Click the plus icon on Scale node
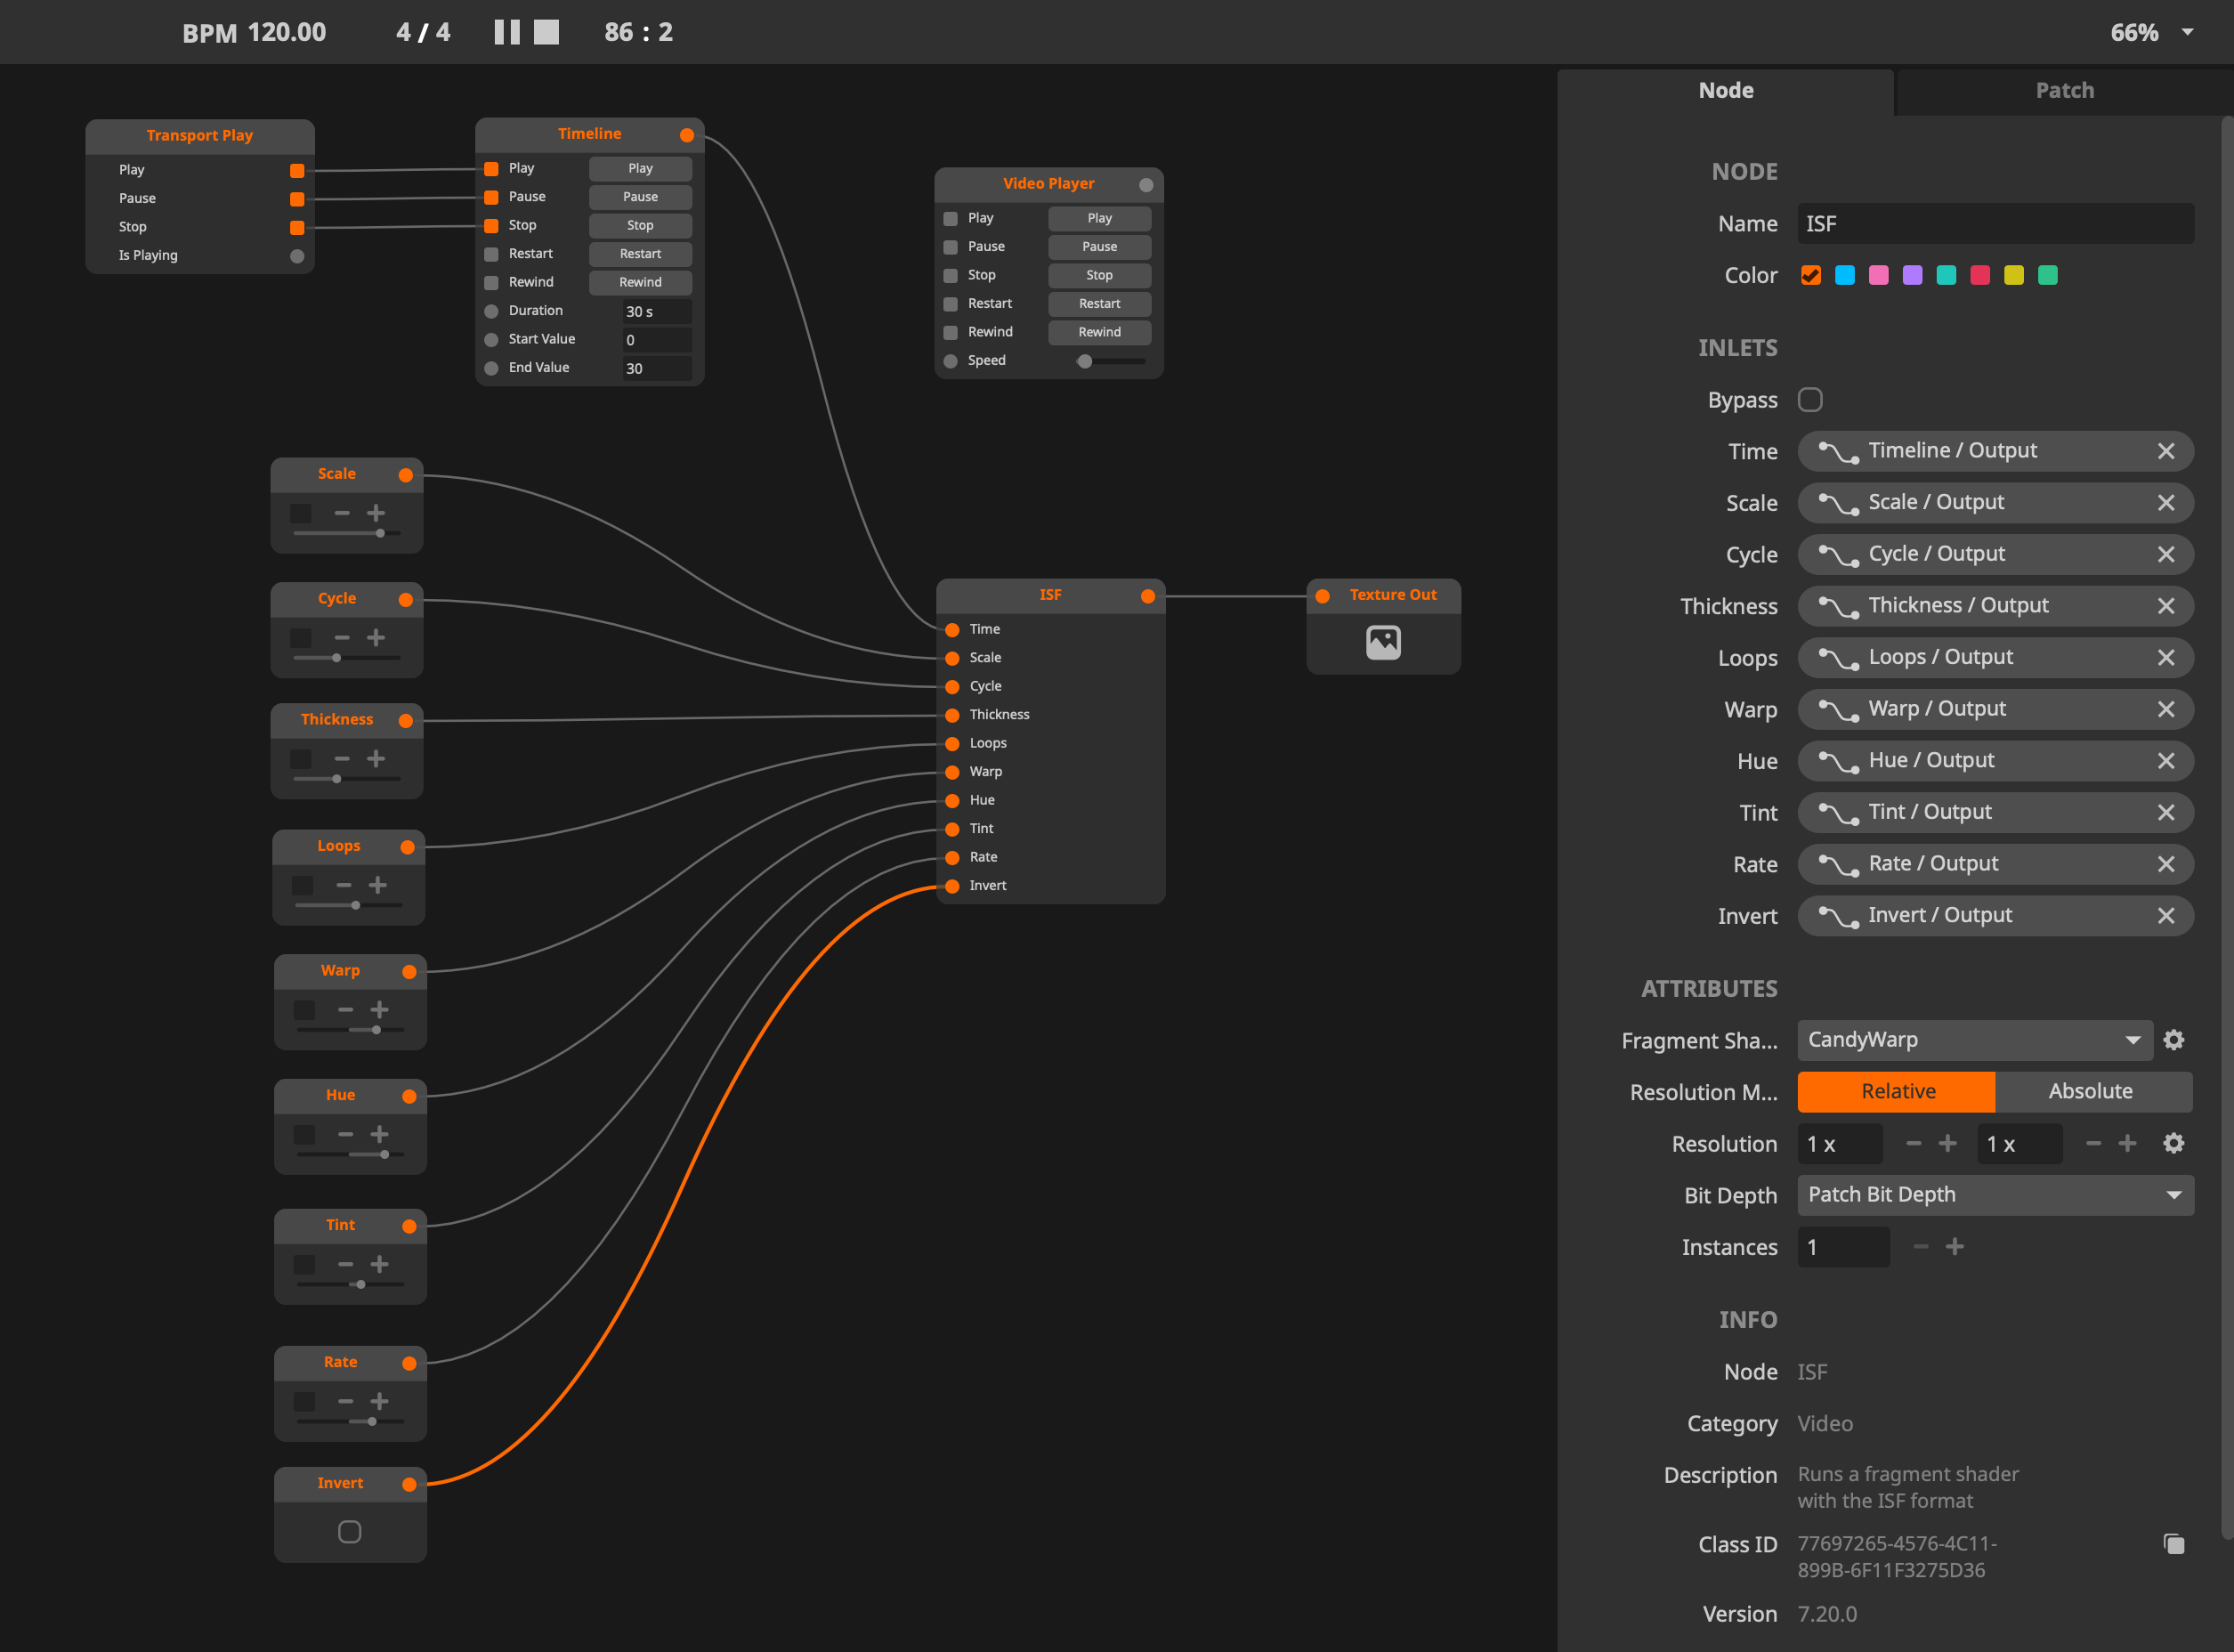The height and width of the screenshot is (1652, 2234). (x=376, y=513)
